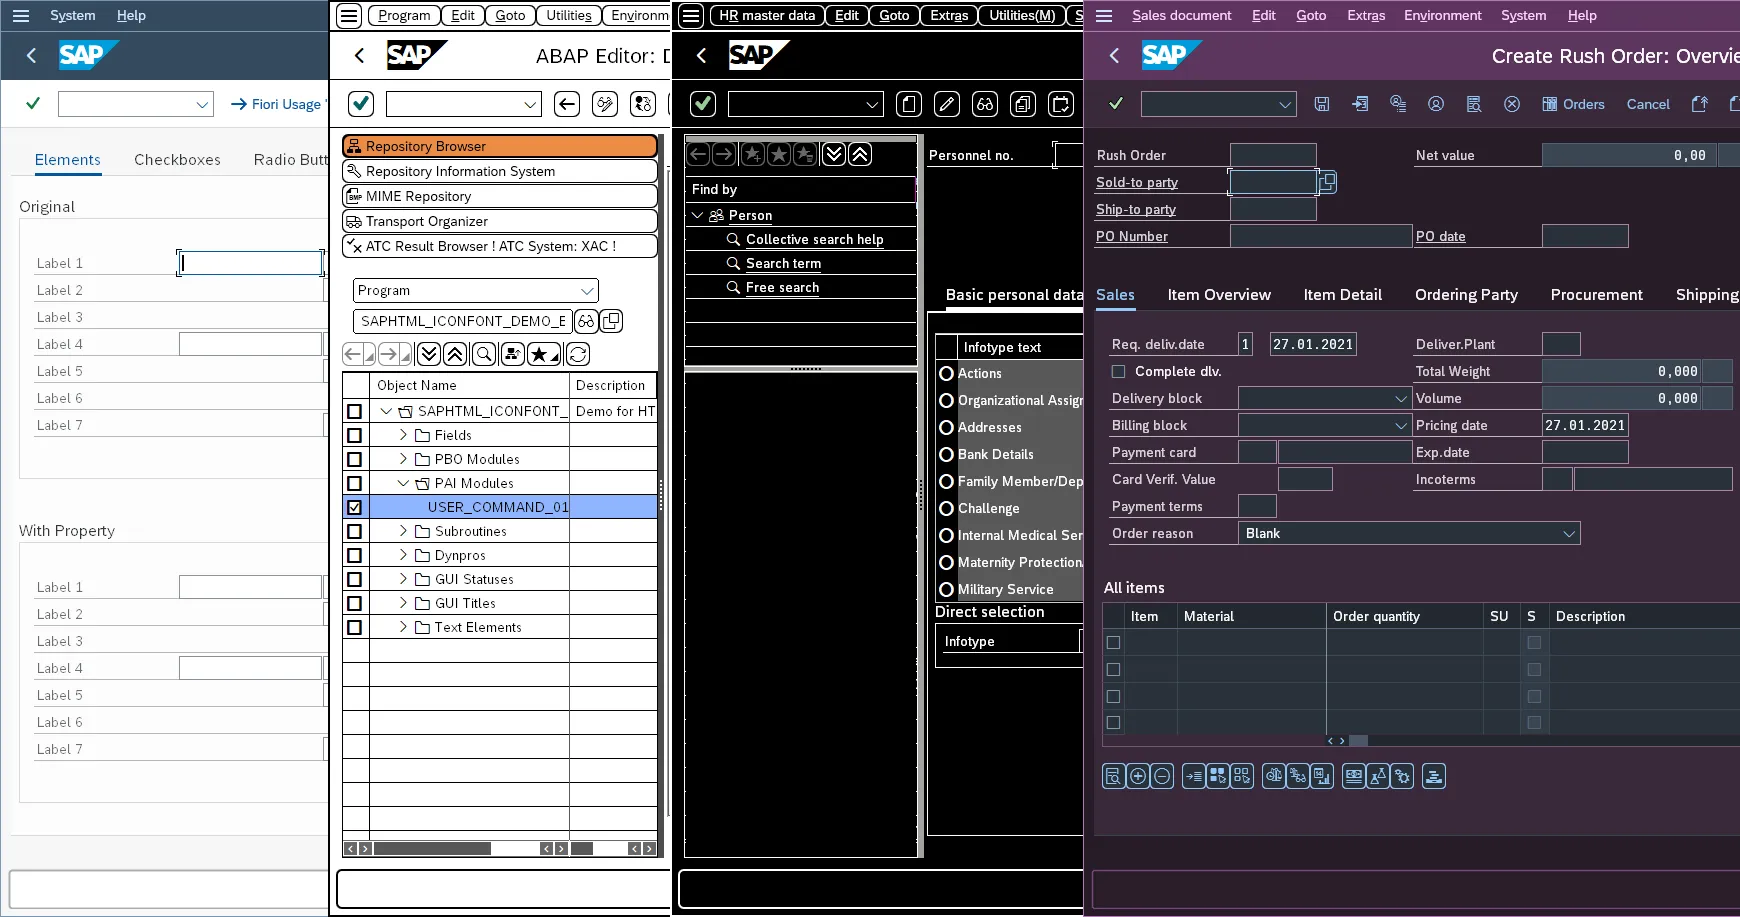Select the Addresses radio button

pyautogui.click(x=947, y=427)
